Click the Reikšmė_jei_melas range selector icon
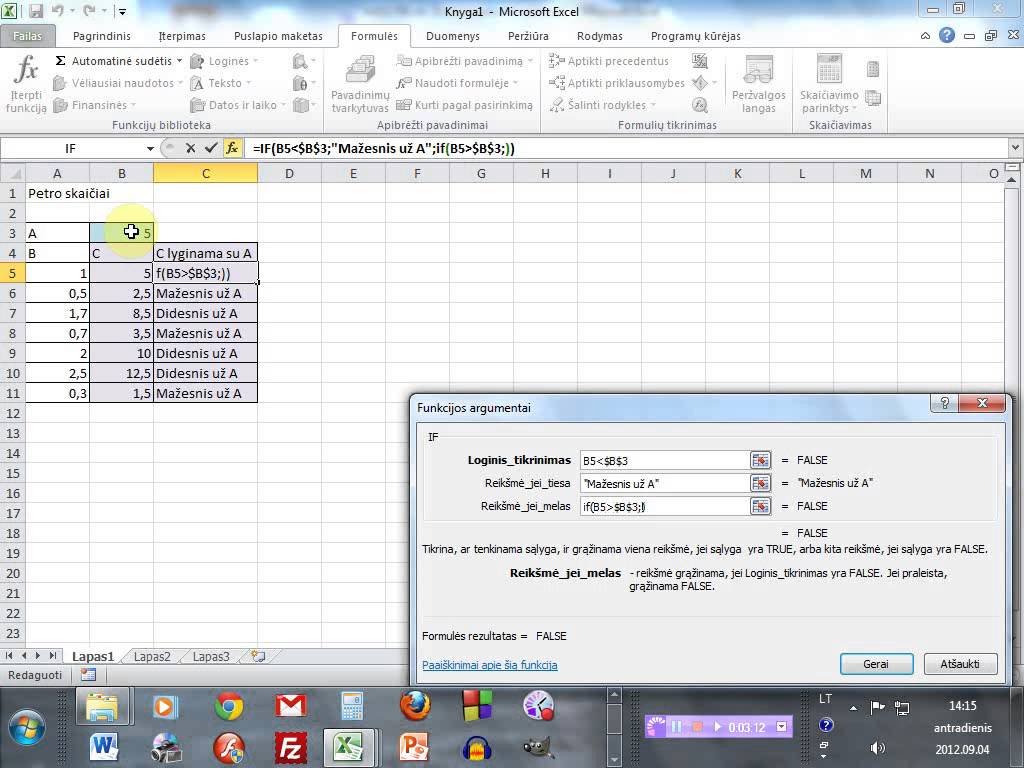This screenshot has height=768, width=1024. point(760,506)
